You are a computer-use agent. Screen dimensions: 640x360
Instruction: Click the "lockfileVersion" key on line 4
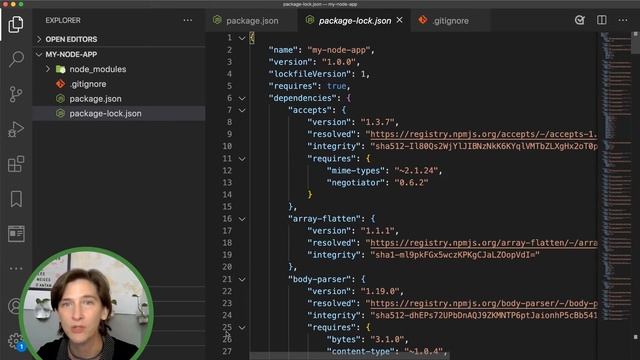[309, 74]
